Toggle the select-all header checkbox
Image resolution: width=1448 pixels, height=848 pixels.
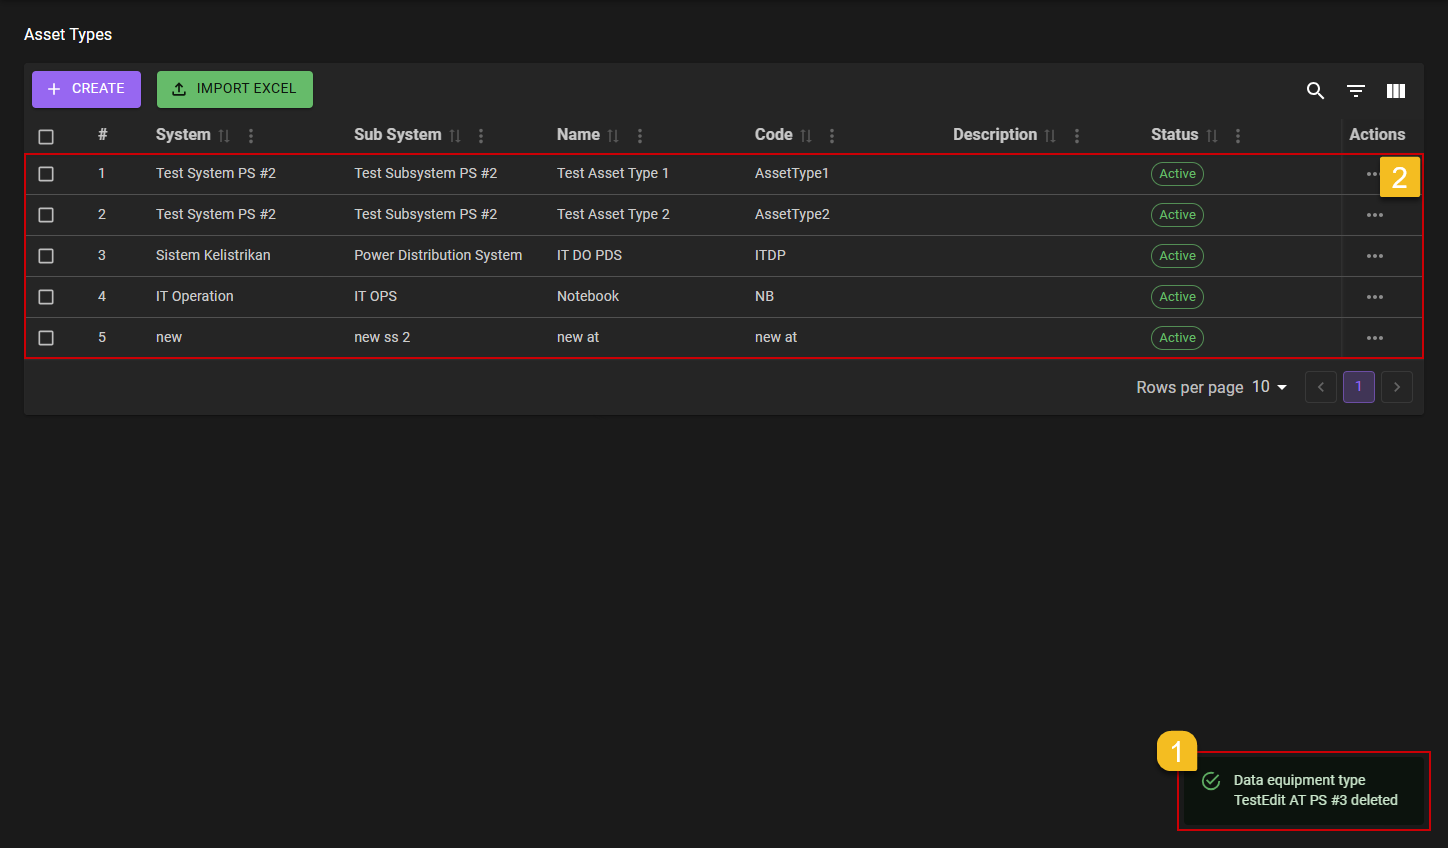click(46, 137)
